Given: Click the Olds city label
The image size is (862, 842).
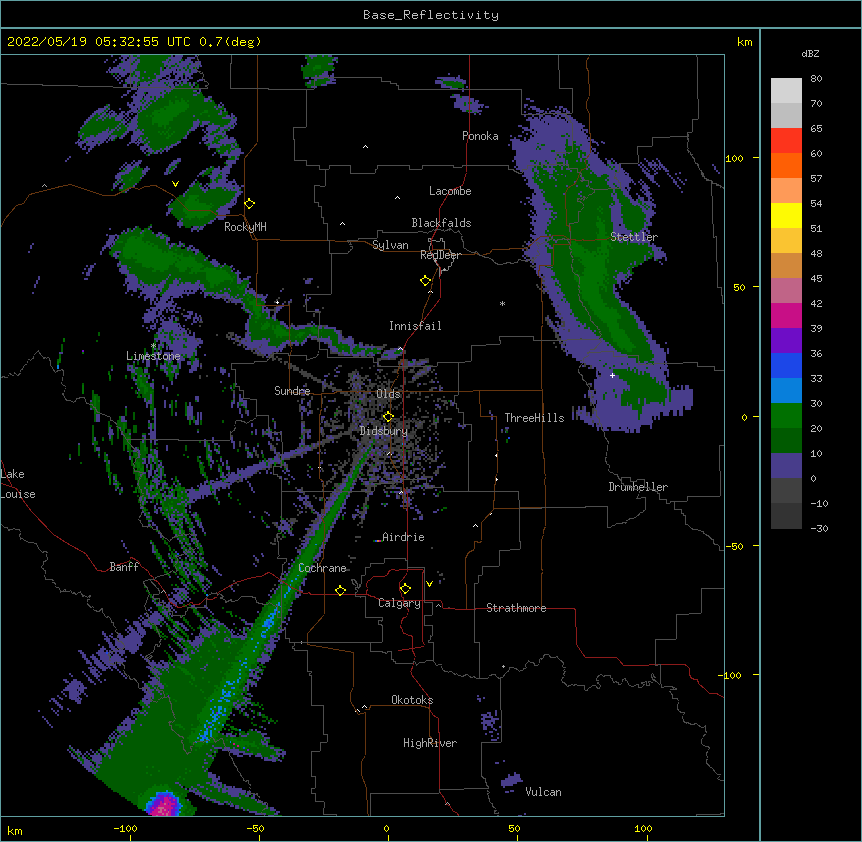Looking at the screenshot, I should click(x=388, y=394).
